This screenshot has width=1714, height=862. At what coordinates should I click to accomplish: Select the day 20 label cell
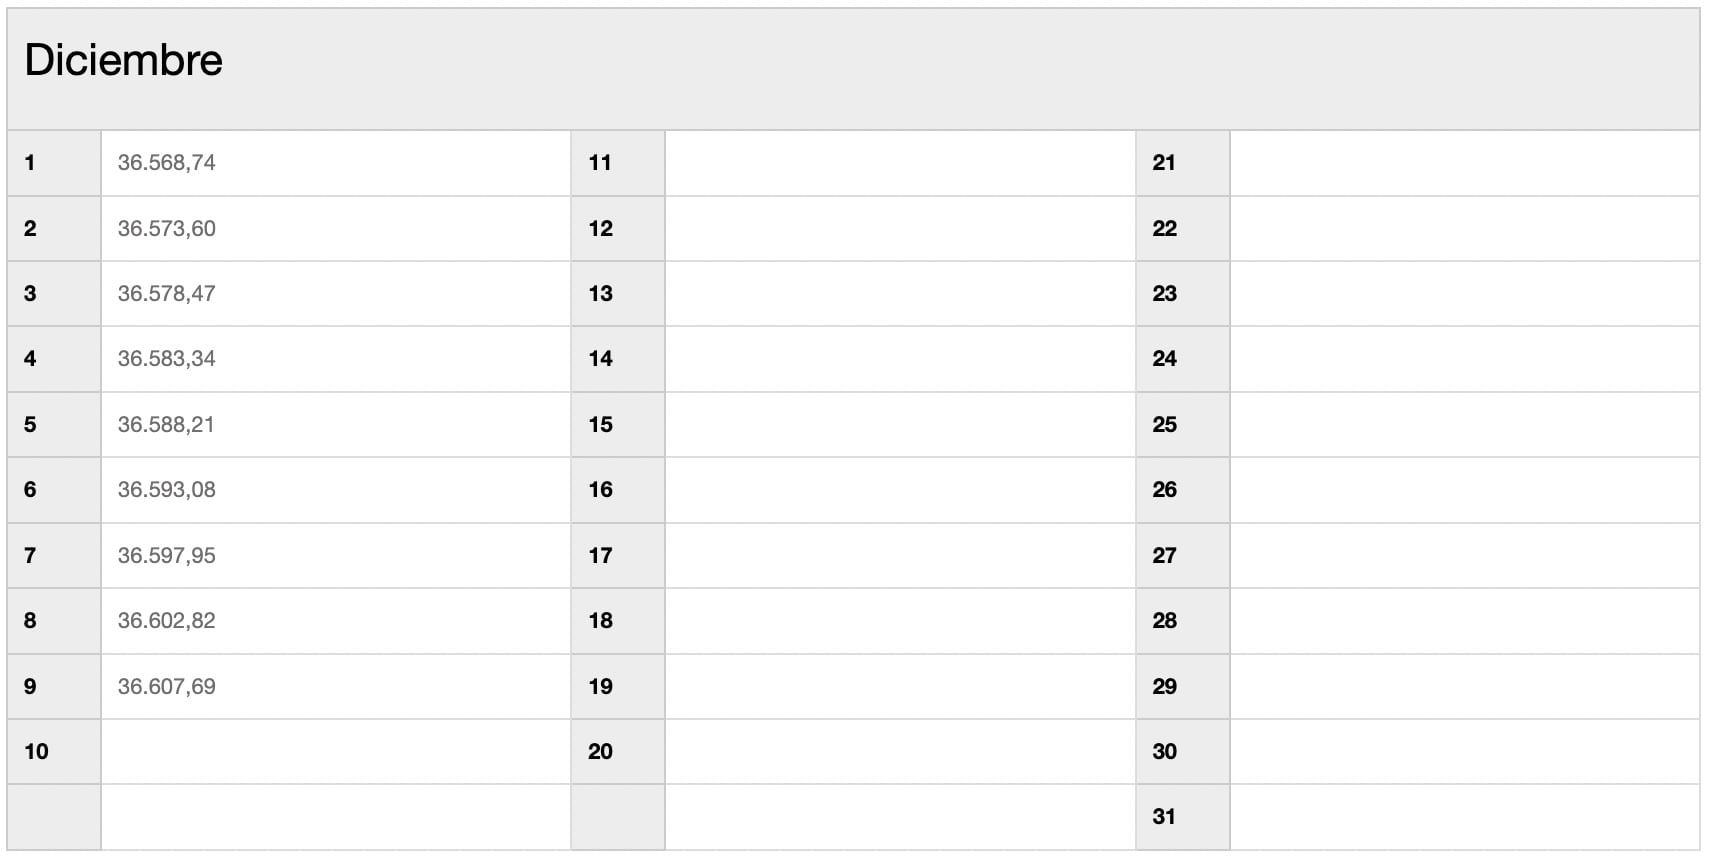[x=600, y=752]
